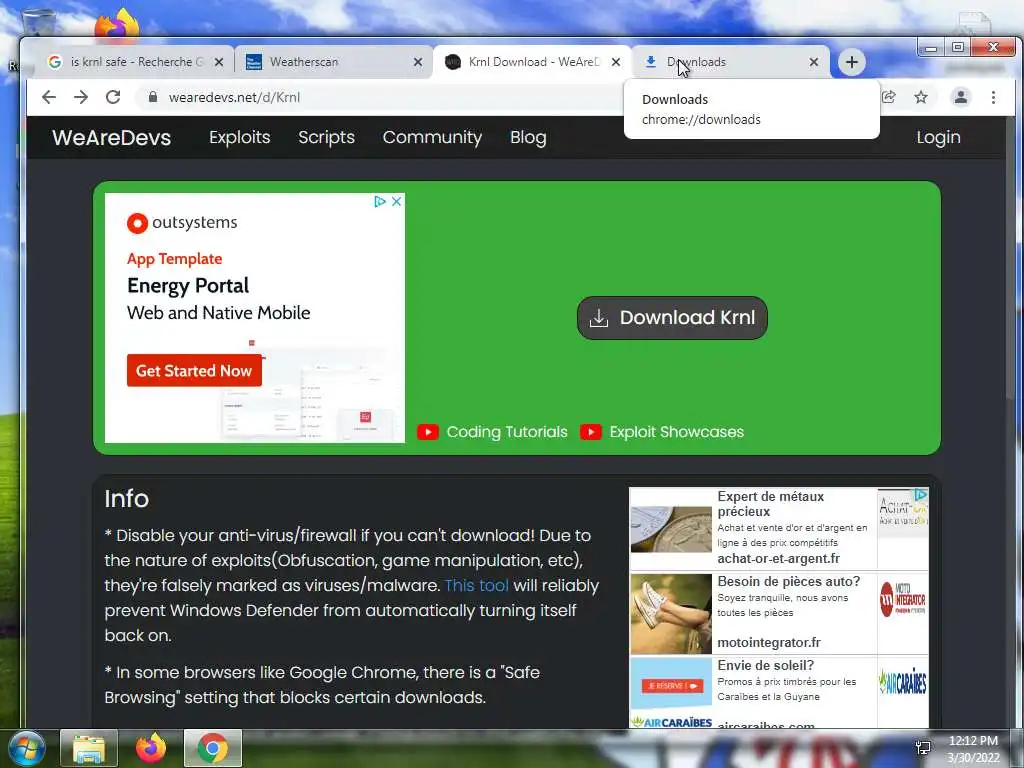Close the Downloads tab

click(814, 62)
